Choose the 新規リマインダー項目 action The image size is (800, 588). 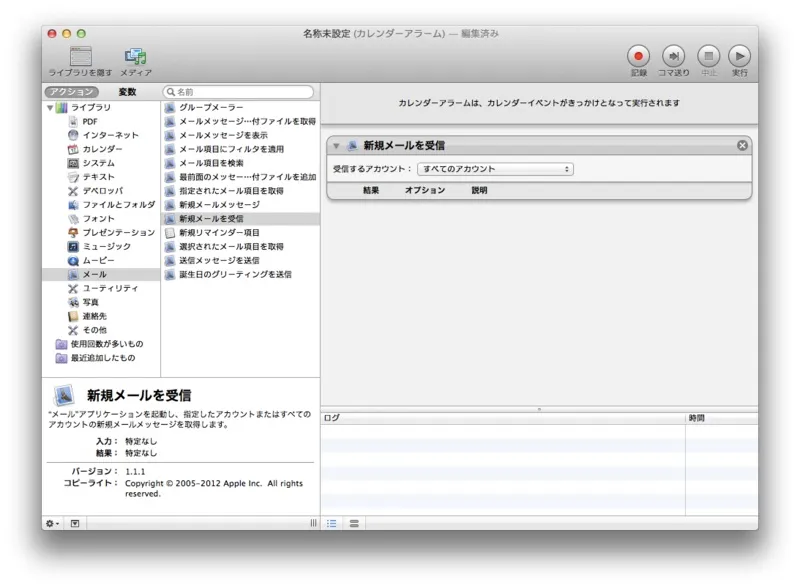(219, 232)
